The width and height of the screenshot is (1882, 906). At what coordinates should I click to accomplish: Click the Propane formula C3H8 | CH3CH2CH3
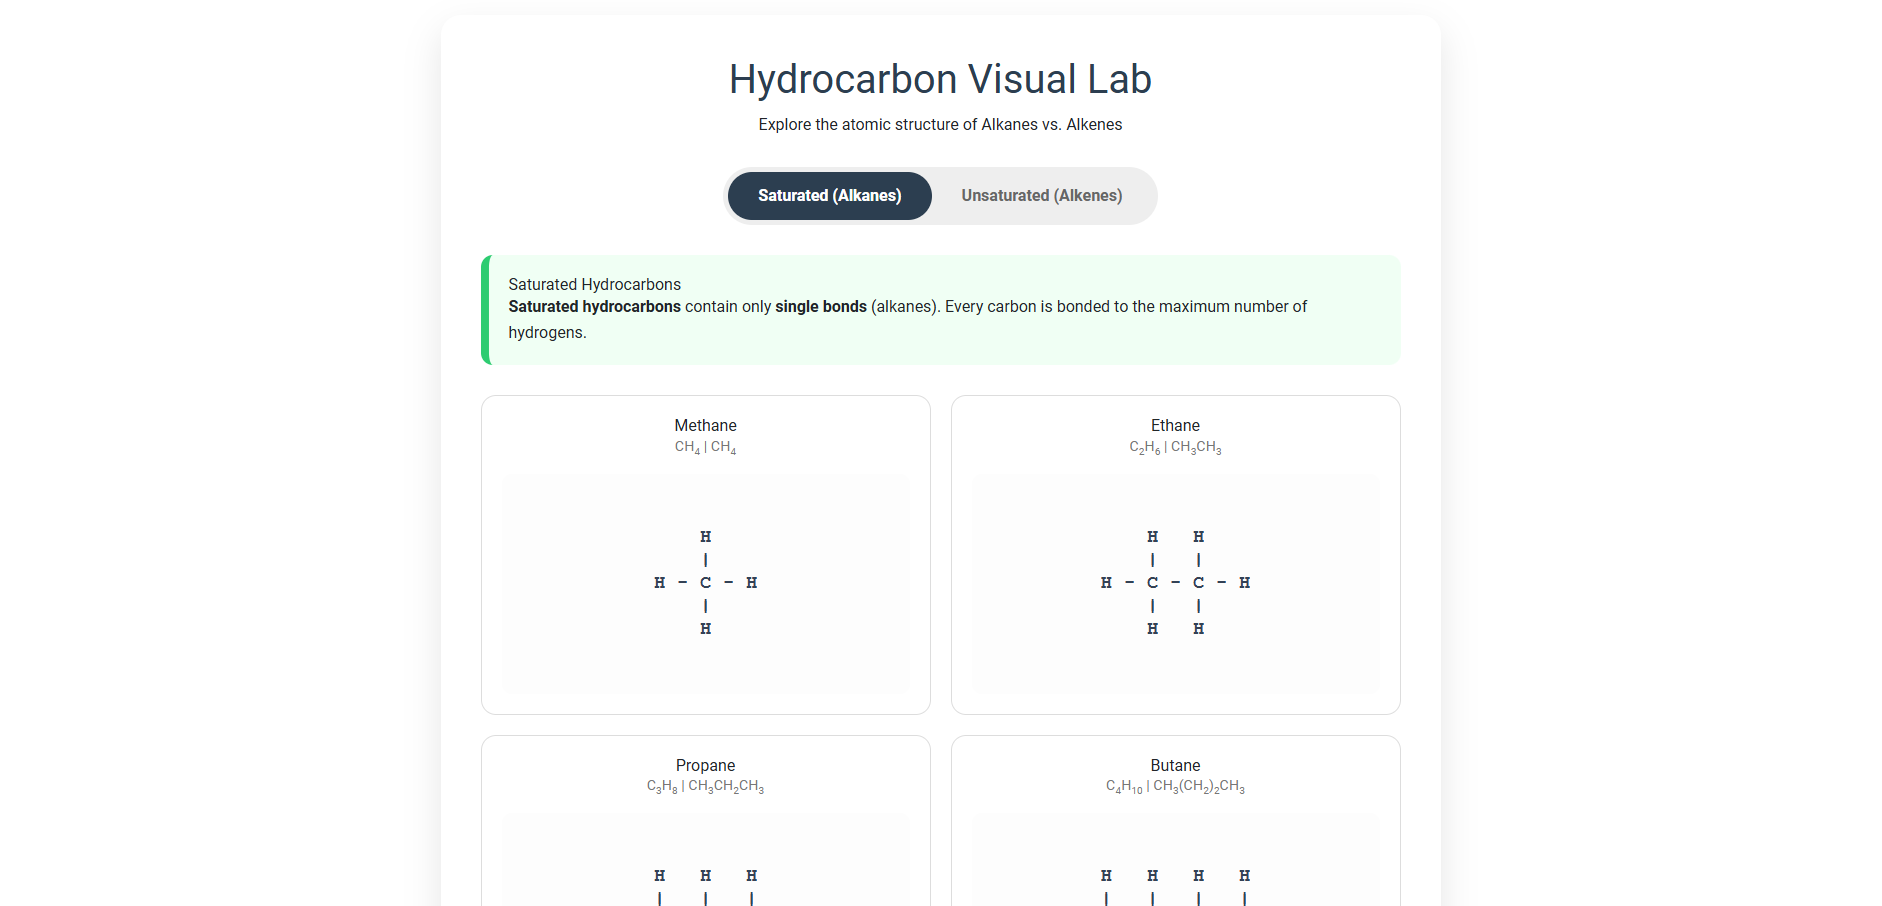click(x=705, y=787)
